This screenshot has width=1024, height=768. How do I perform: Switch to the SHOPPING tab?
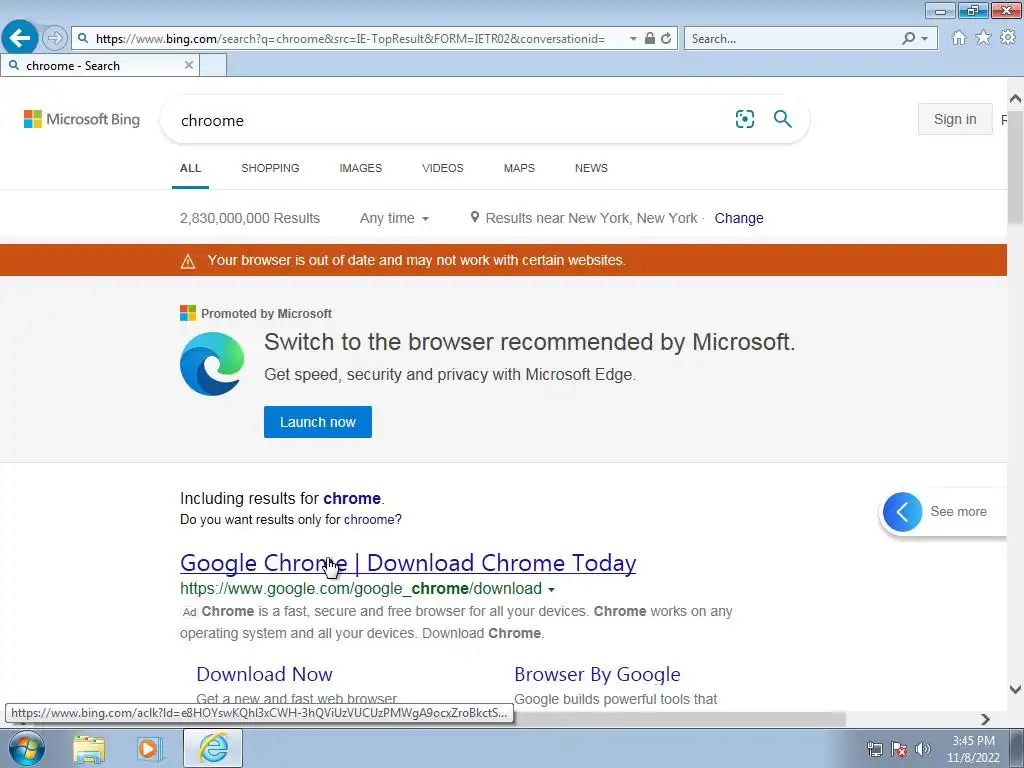click(270, 168)
